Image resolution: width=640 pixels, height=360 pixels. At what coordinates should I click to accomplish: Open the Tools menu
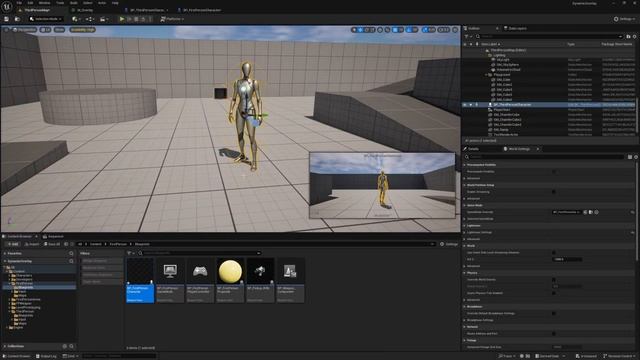pyautogui.click(x=60, y=3)
